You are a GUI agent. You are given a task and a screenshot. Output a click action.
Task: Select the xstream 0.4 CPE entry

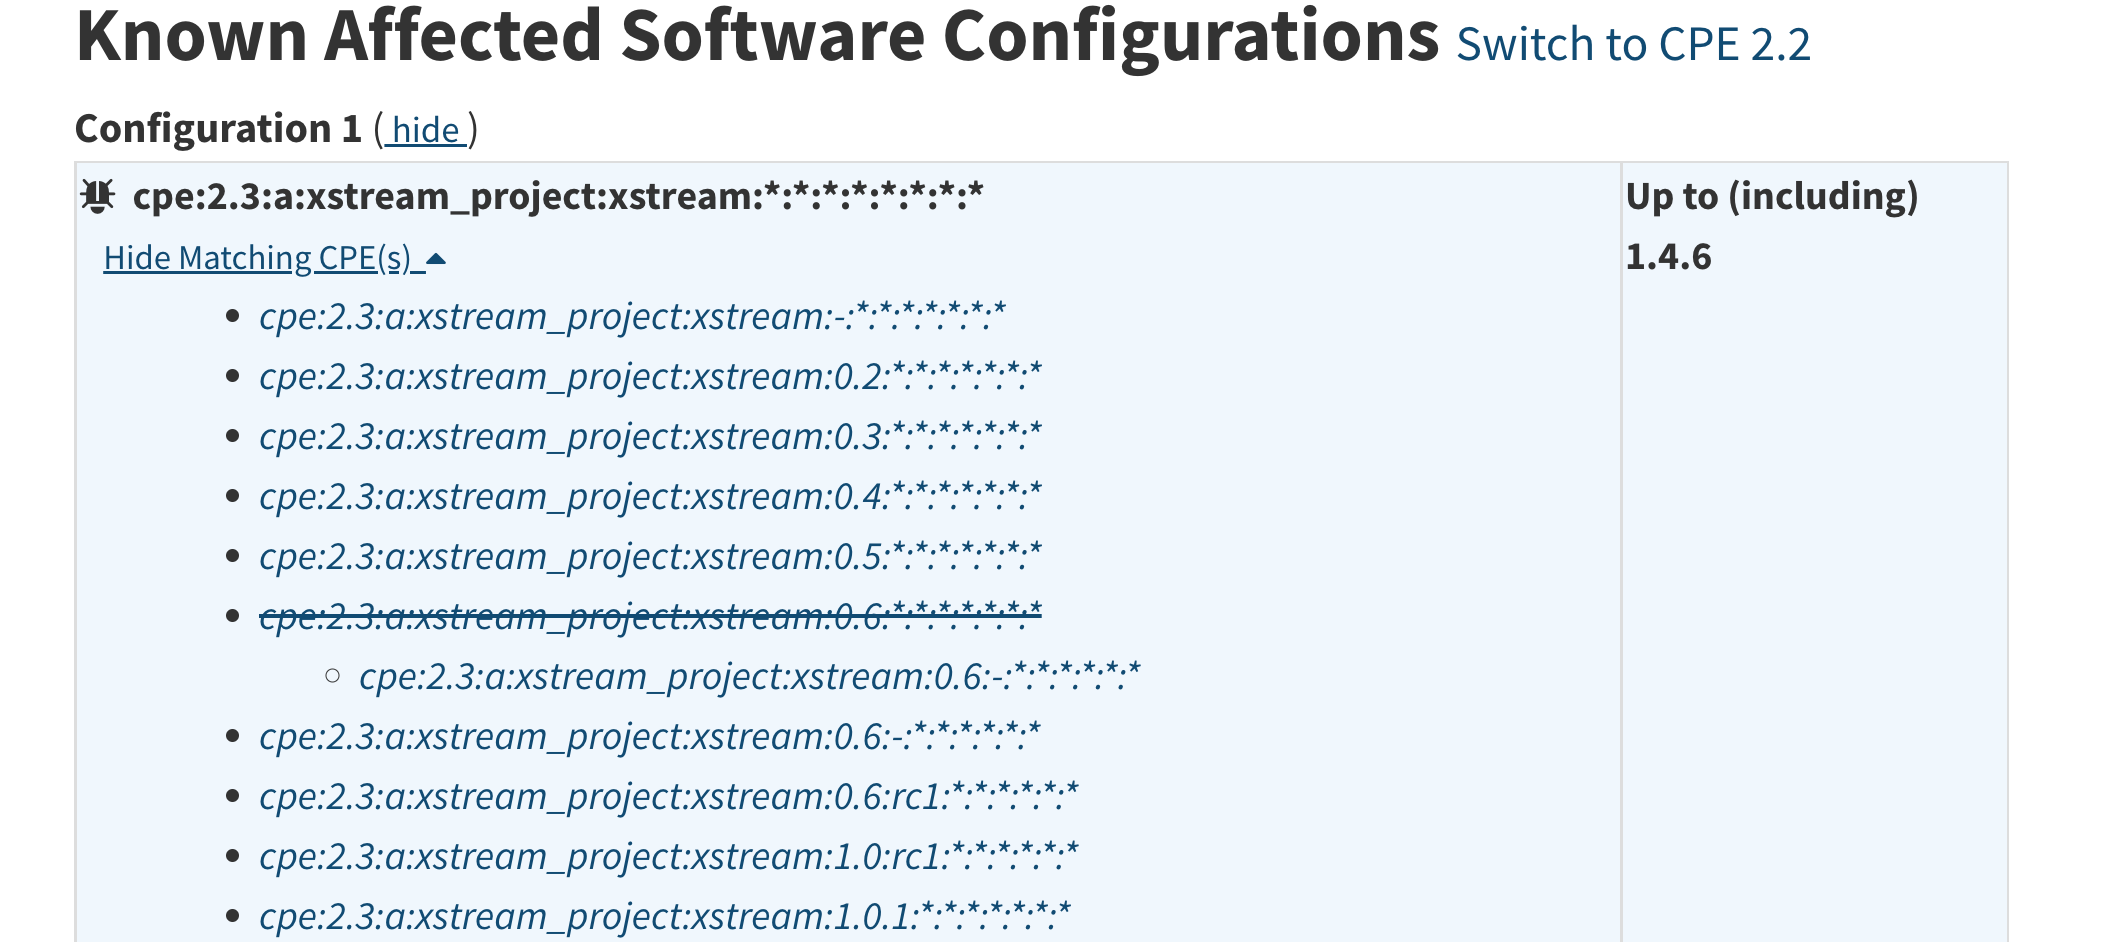point(650,495)
